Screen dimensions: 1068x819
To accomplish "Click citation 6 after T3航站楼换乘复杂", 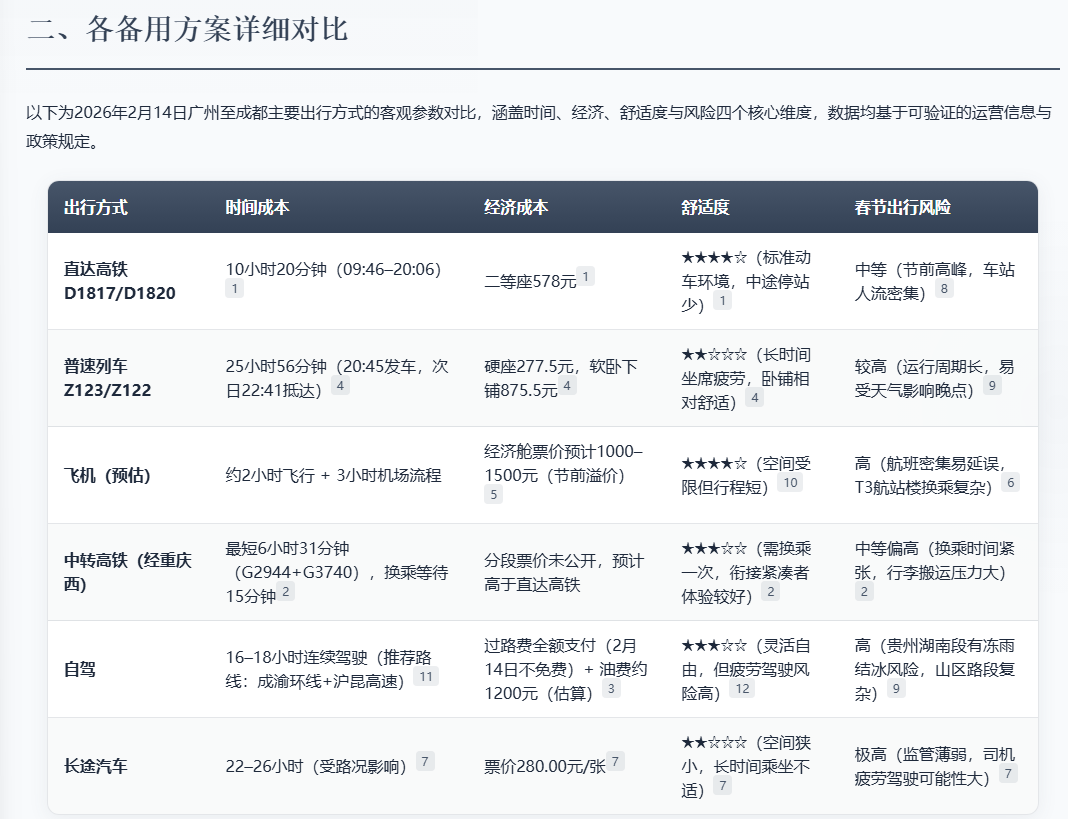I will [x=1011, y=483].
